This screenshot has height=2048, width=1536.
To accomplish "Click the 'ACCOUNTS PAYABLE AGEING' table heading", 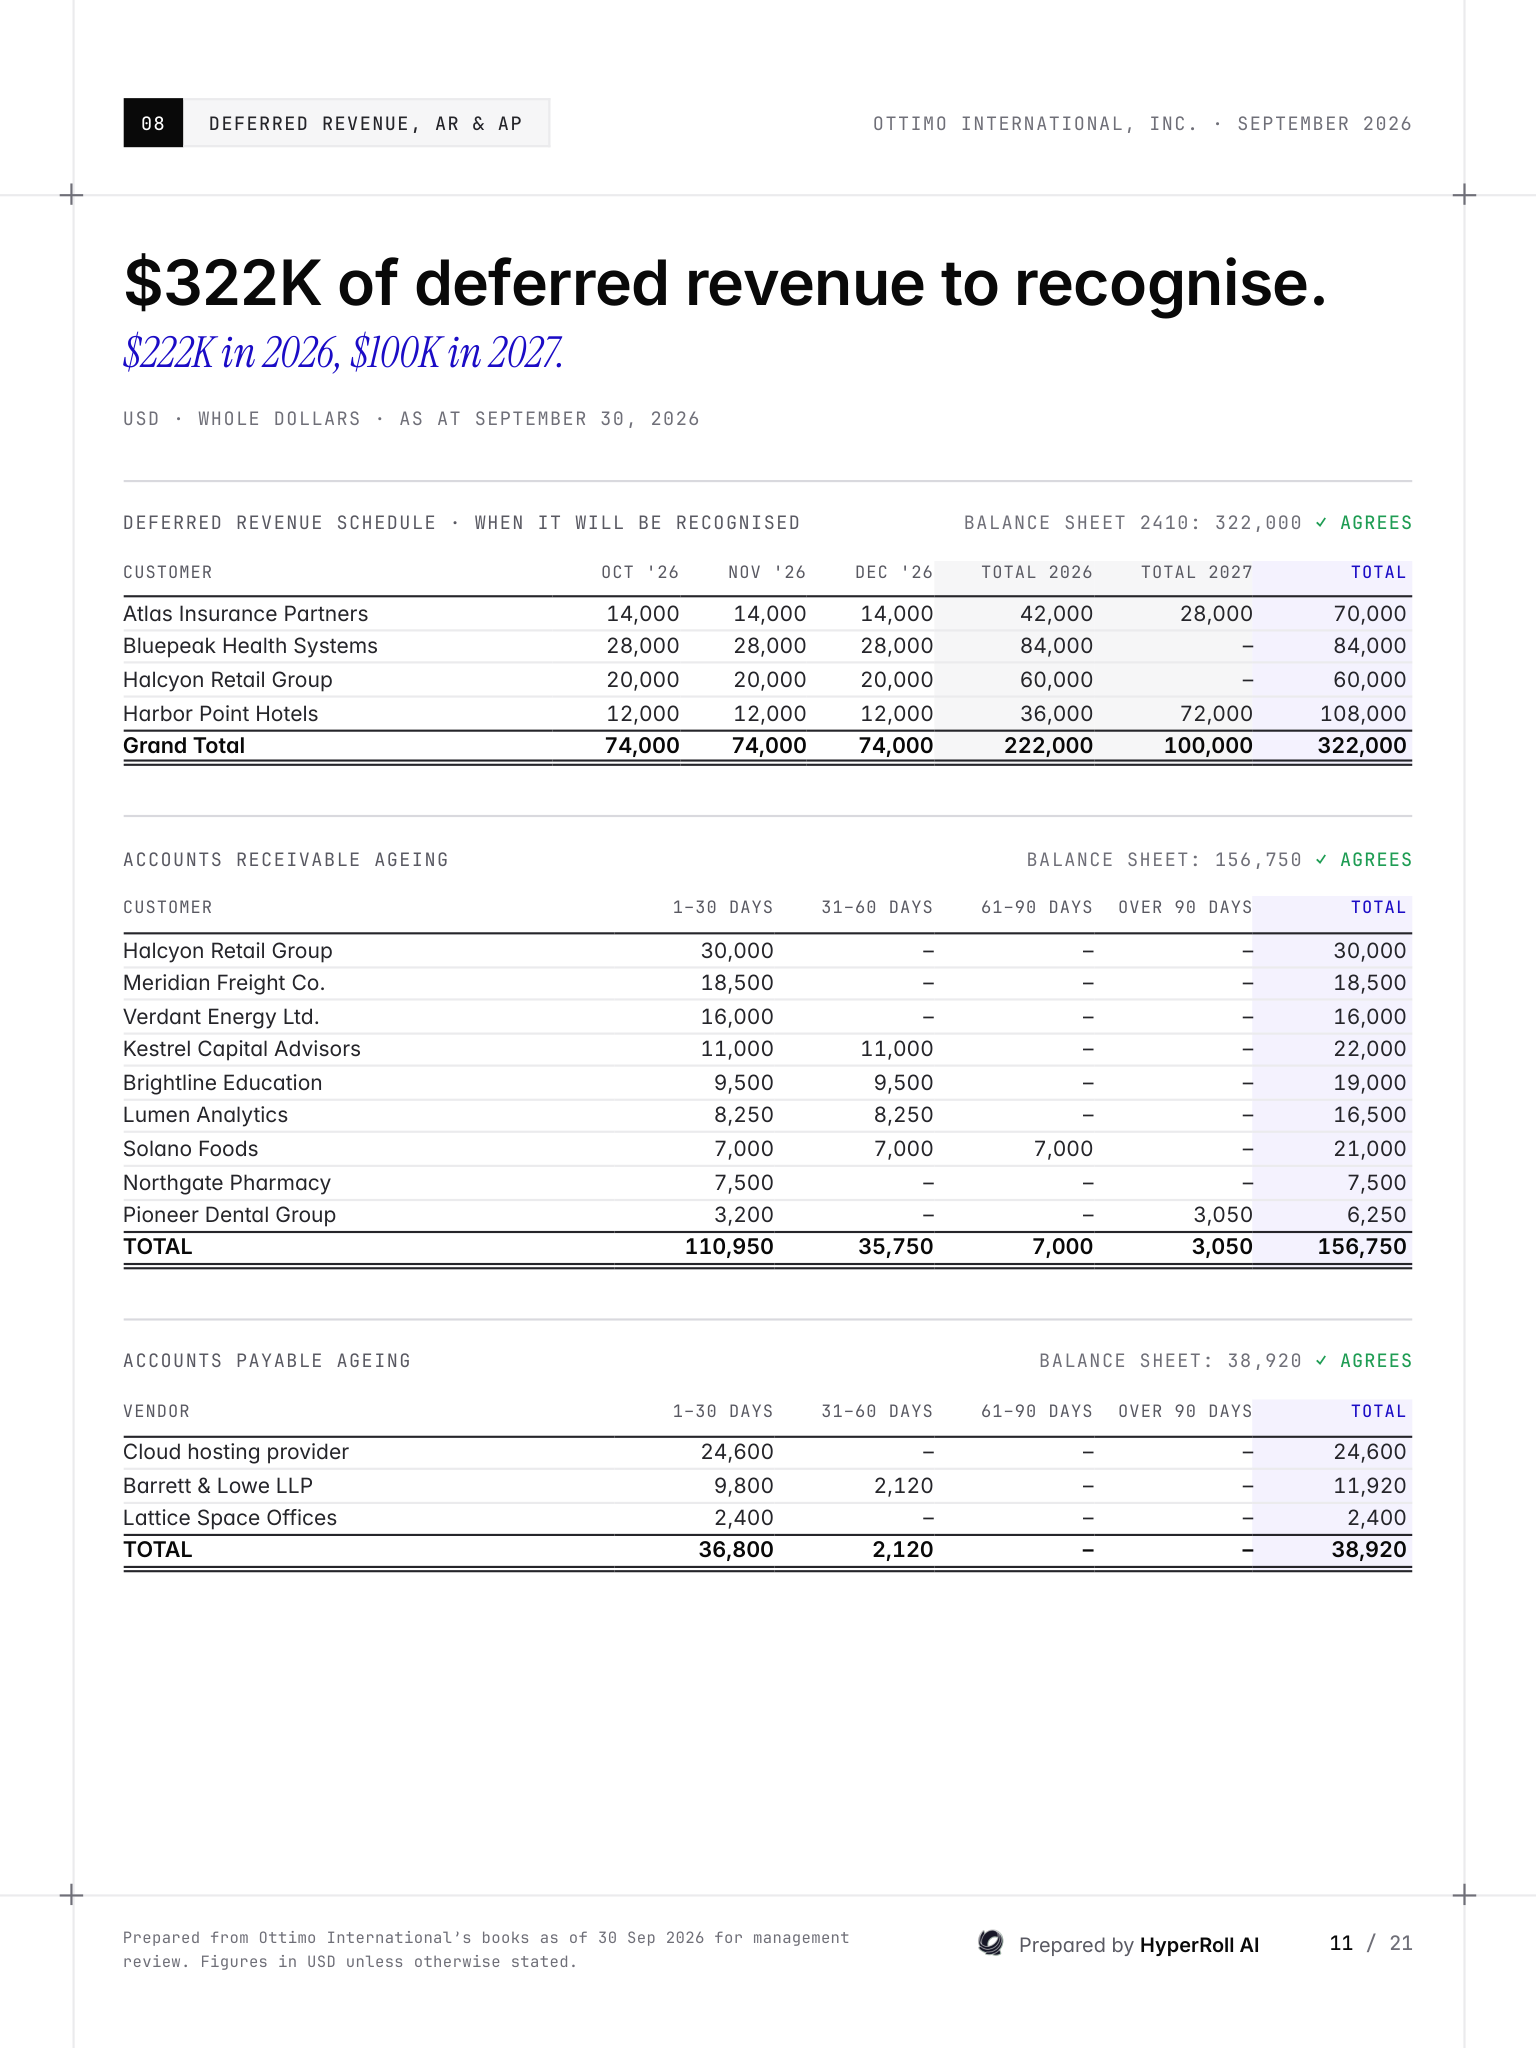I will coord(267,1361).
